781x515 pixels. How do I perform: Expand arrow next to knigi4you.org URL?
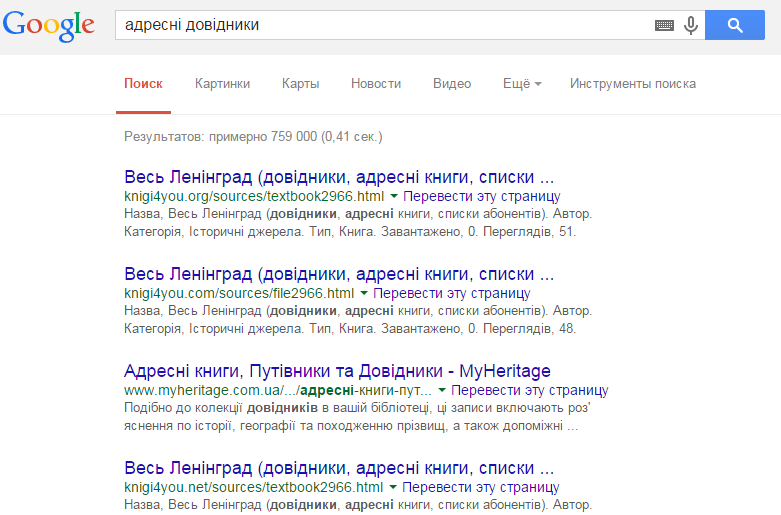coord(393,196)
